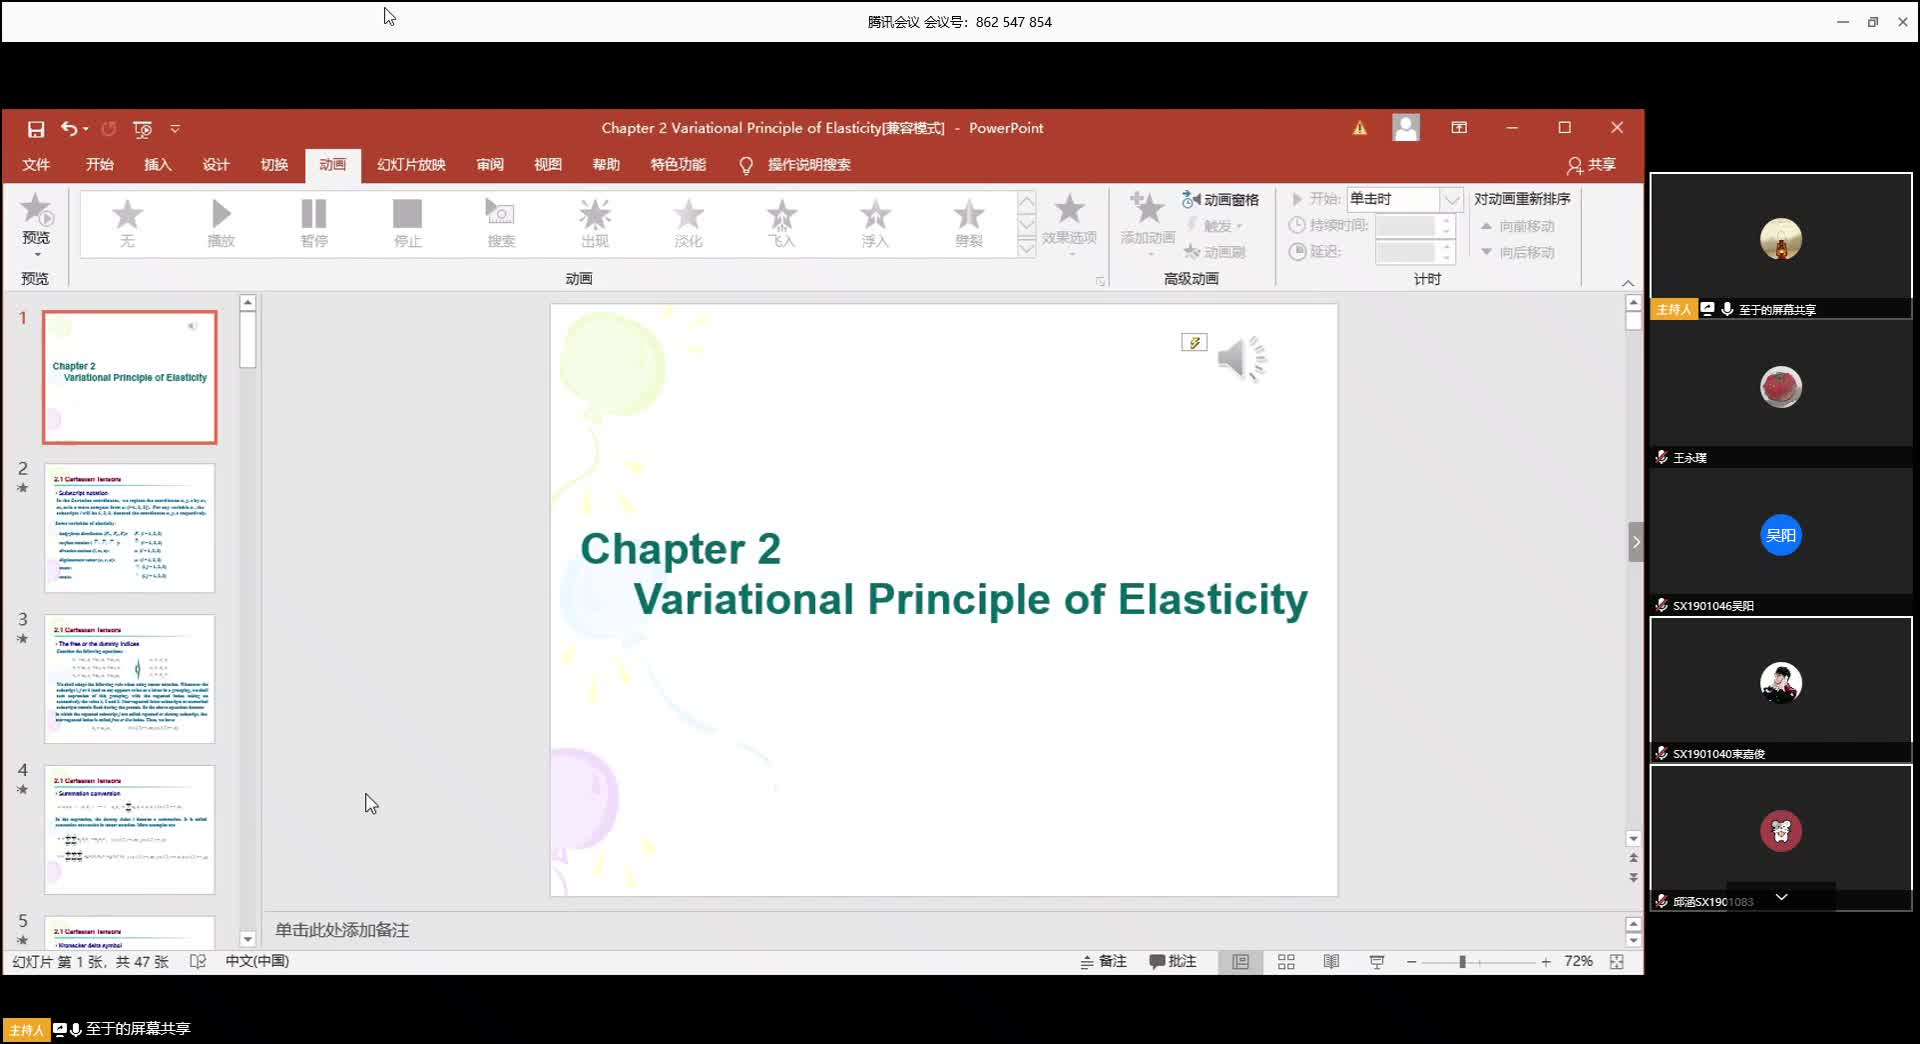This screenshot has height=1044, width=1920.
Task: Open the Start timing combo box 单击时
Action: click(1404, 199)
